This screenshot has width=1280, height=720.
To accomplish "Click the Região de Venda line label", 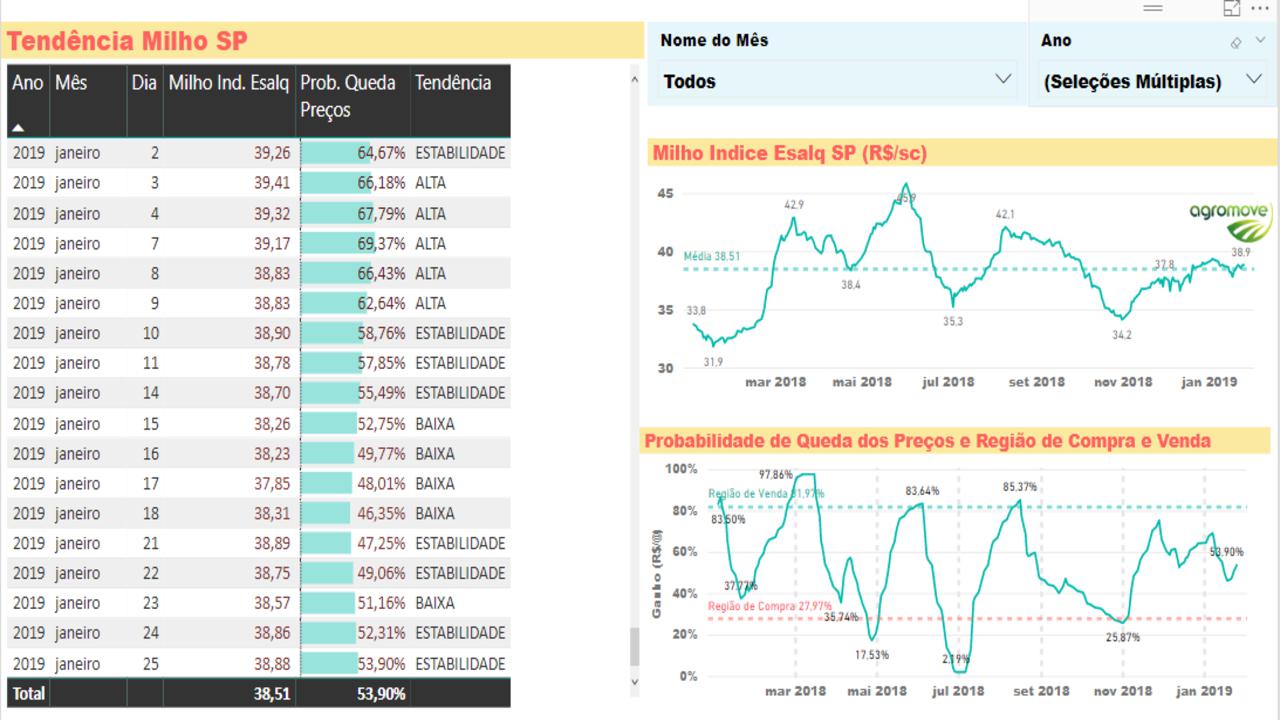I will click(766, 493).
